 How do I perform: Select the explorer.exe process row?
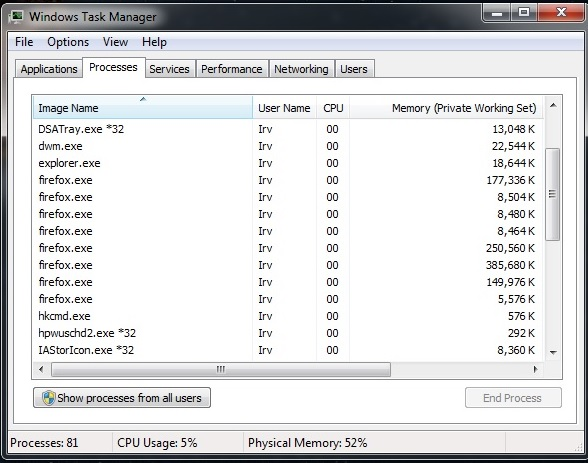(288, 163)
